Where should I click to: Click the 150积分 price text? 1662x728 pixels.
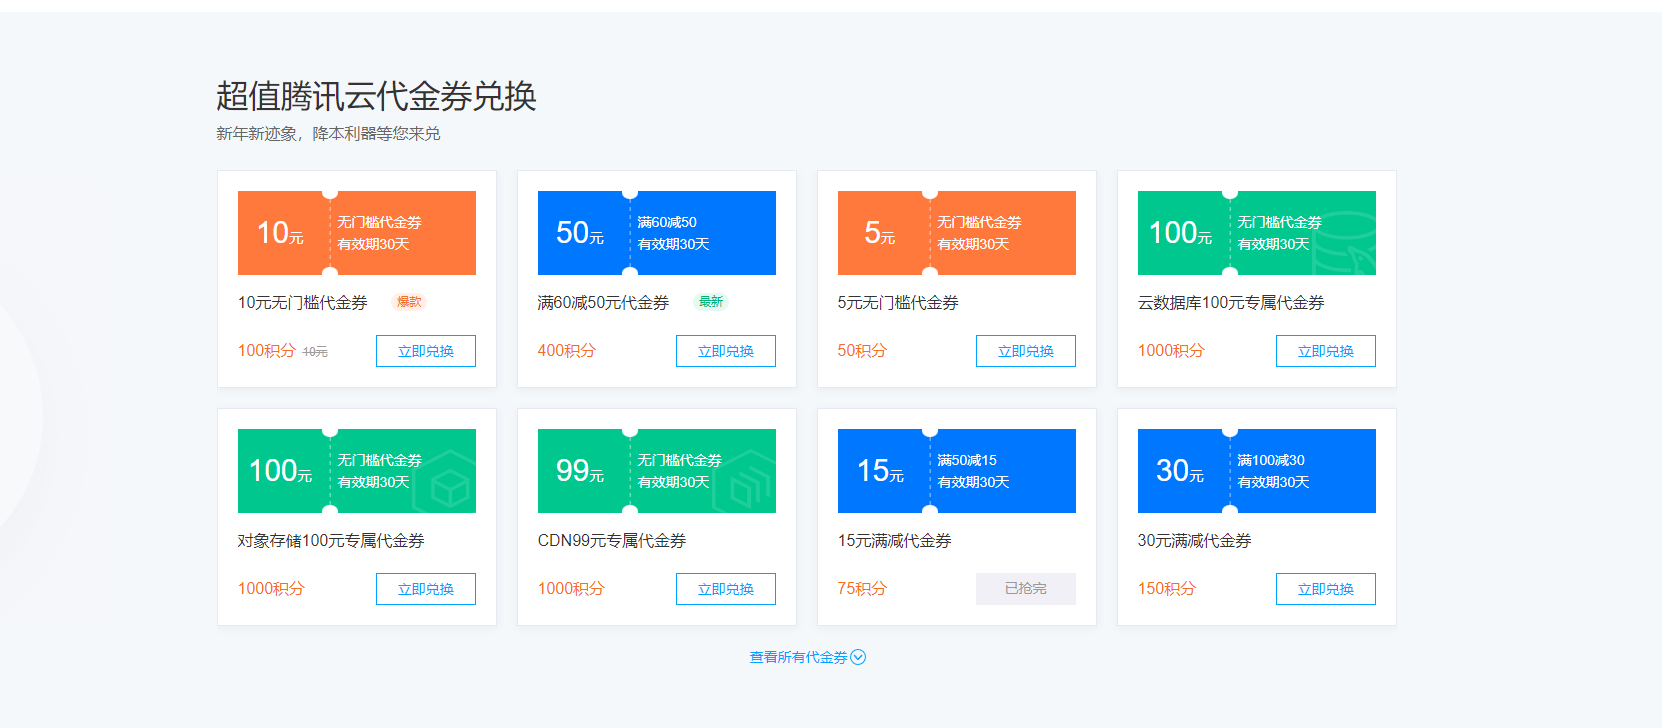(1167, 589)
